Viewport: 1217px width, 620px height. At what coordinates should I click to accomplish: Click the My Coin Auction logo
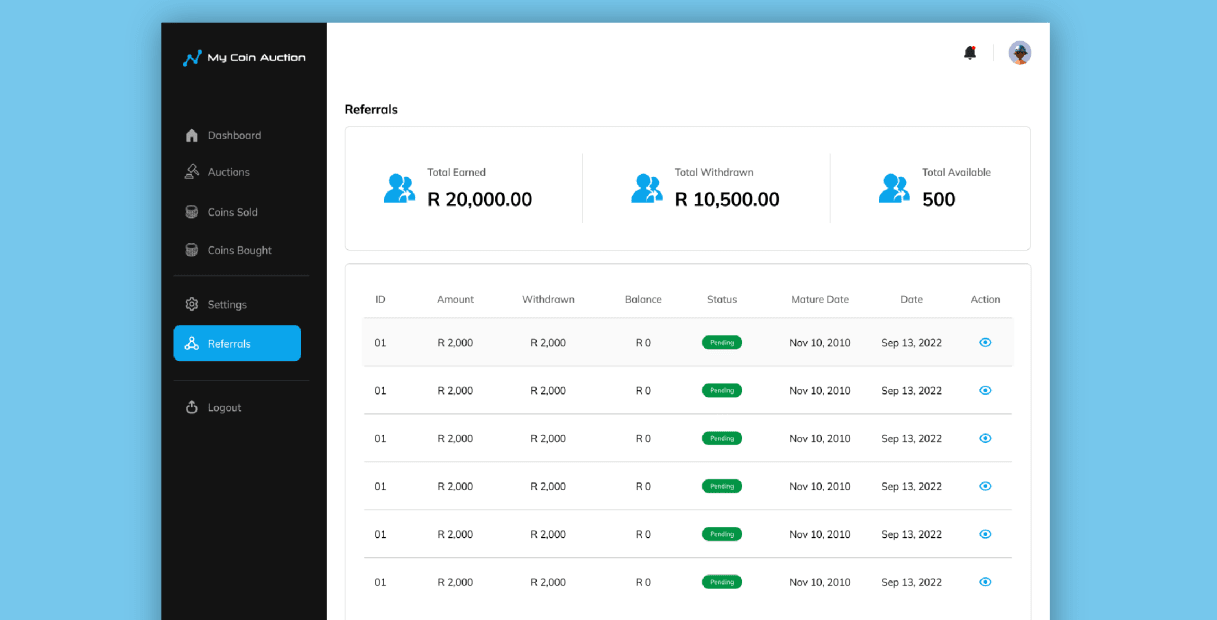[x=244, y=58]
